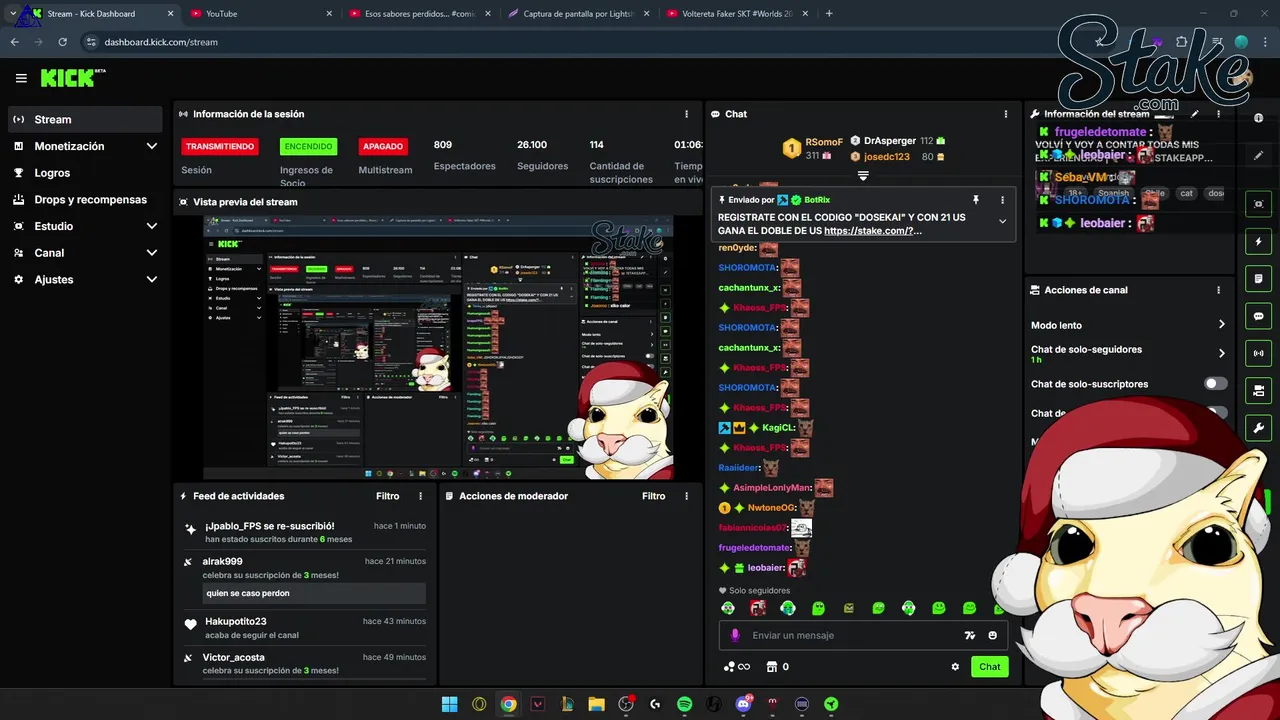Screen dimensions: 1280x720
Task: Open options menu of Información de la sesión
Action: [686, 114]
